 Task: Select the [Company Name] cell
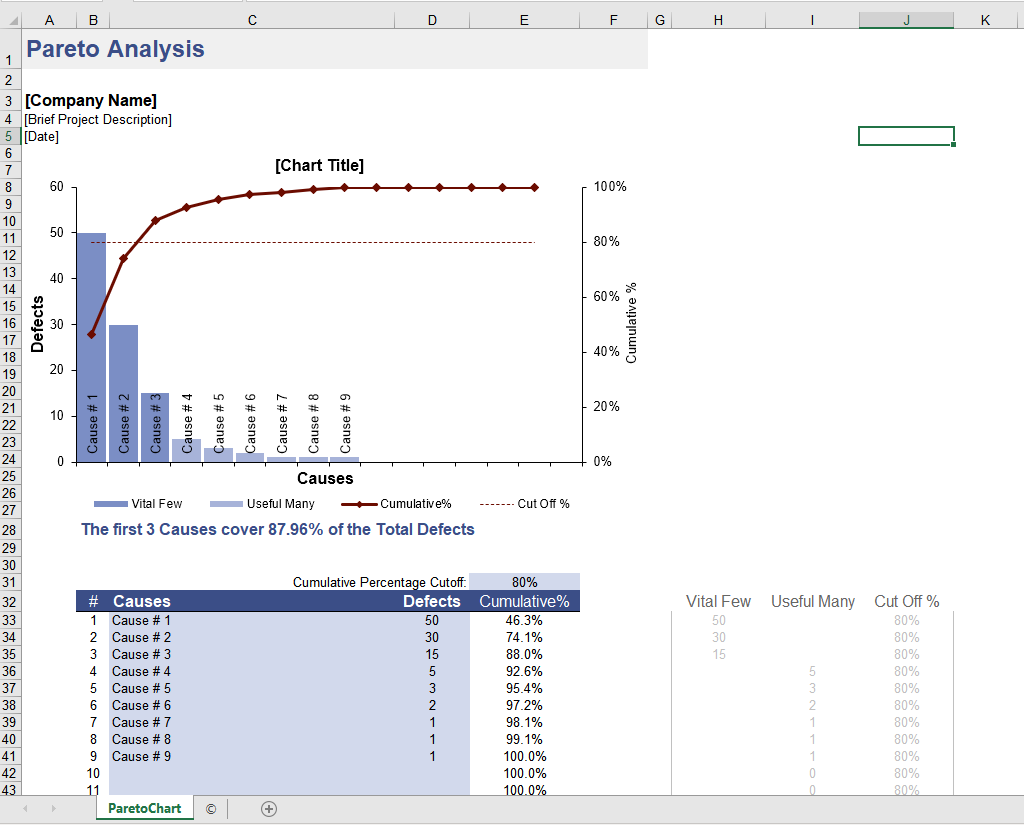90,100
